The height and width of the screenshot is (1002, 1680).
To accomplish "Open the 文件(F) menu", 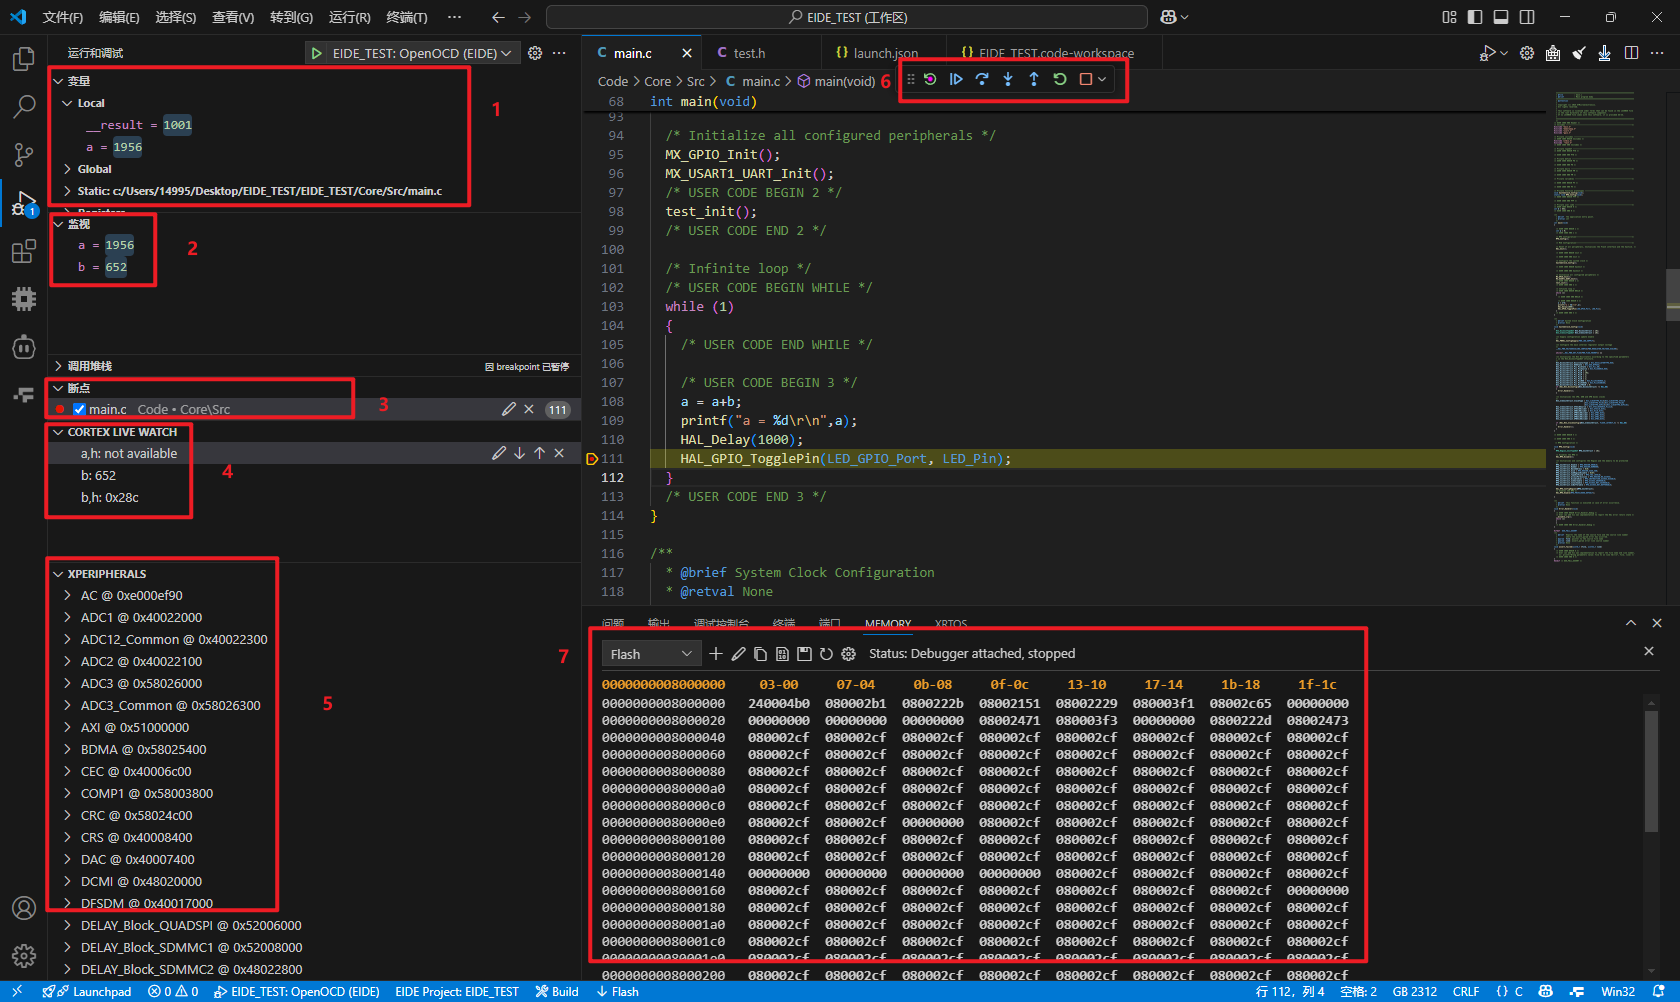I will 63,17.
